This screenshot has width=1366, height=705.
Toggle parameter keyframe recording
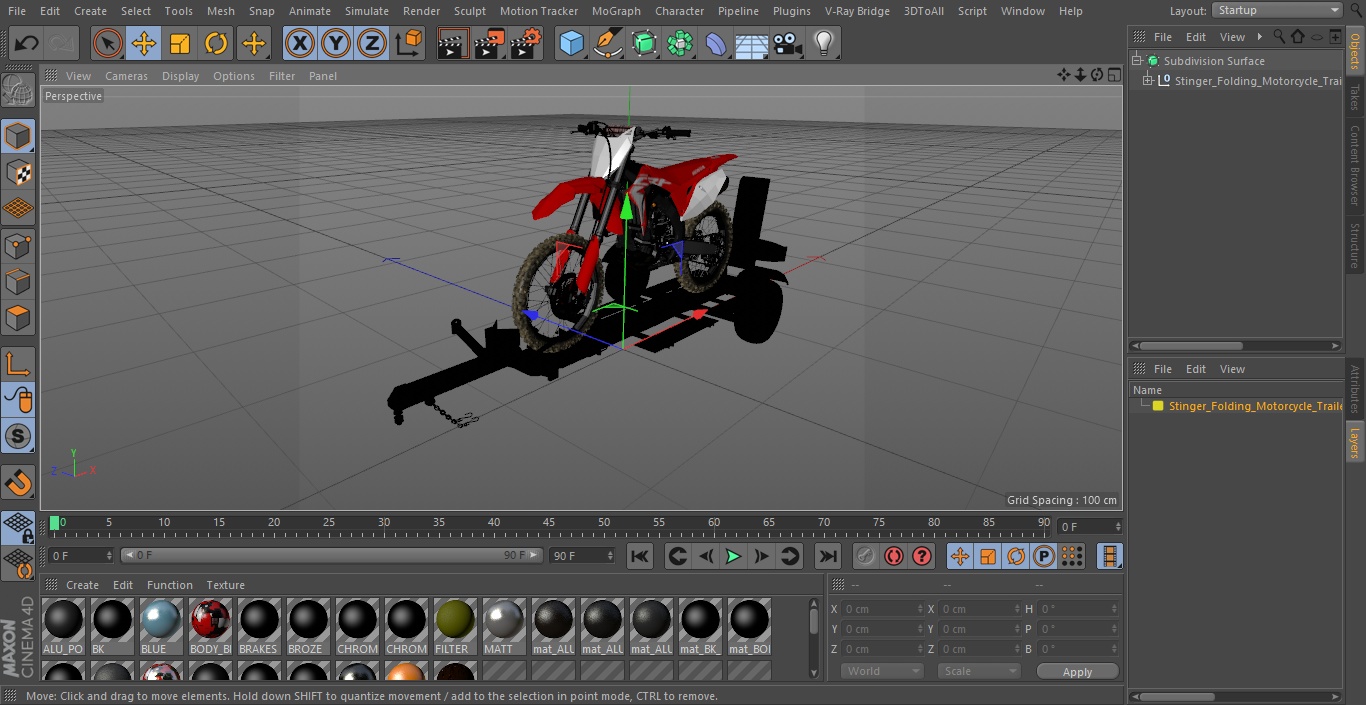point(1044,556)
